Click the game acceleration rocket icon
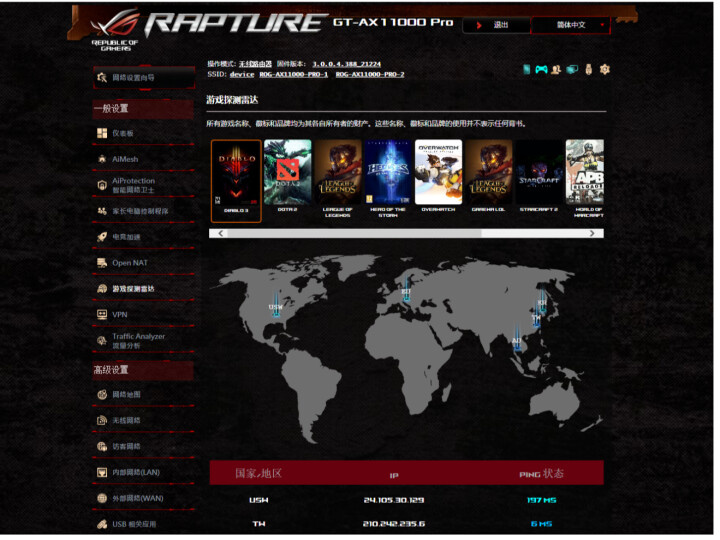The image size is (720, 540). [102, 237]
